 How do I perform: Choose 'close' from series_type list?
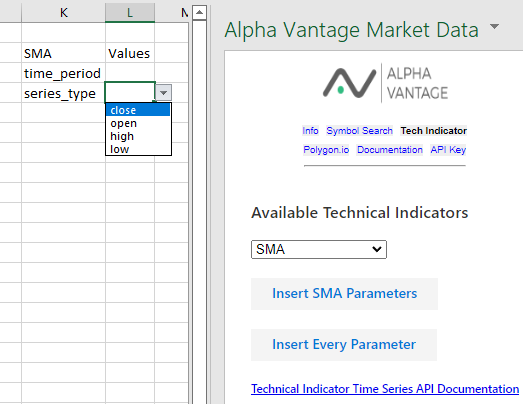(138, 110)
